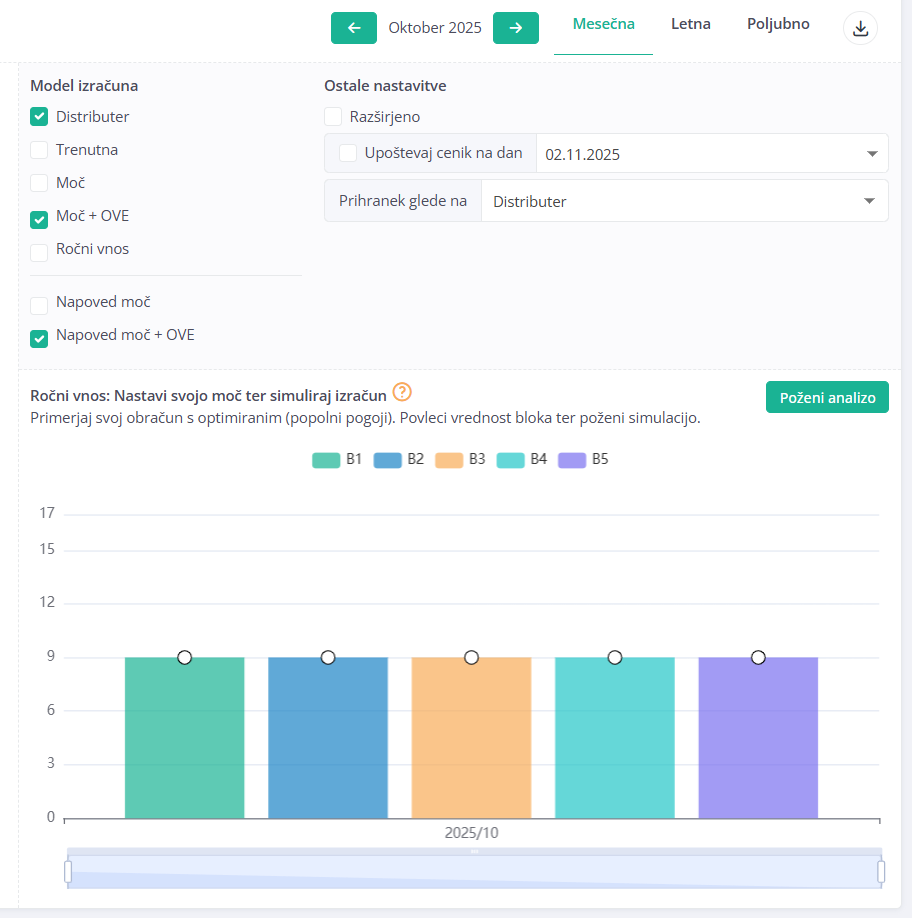This screenshot has width=912, height=918.
Task: Expand the Prihranek glede na dropdown
Action: pos(684,201)
